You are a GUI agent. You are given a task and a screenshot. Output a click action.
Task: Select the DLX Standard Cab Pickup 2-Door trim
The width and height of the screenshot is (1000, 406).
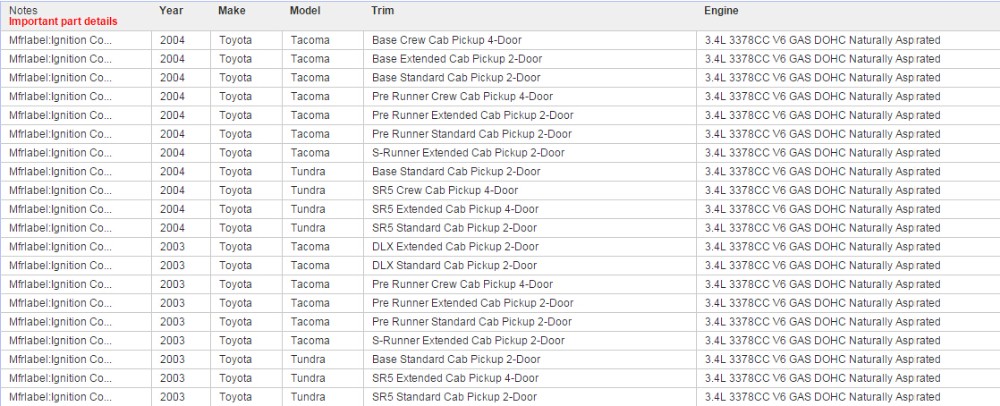pyautogui.click(x=454, y=265)
